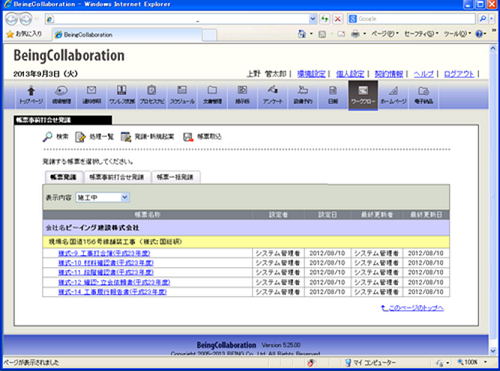Screen dimensions: 500x371
Task: Click the IE Home icon in the command bar
Action: [x=302, y=34]
